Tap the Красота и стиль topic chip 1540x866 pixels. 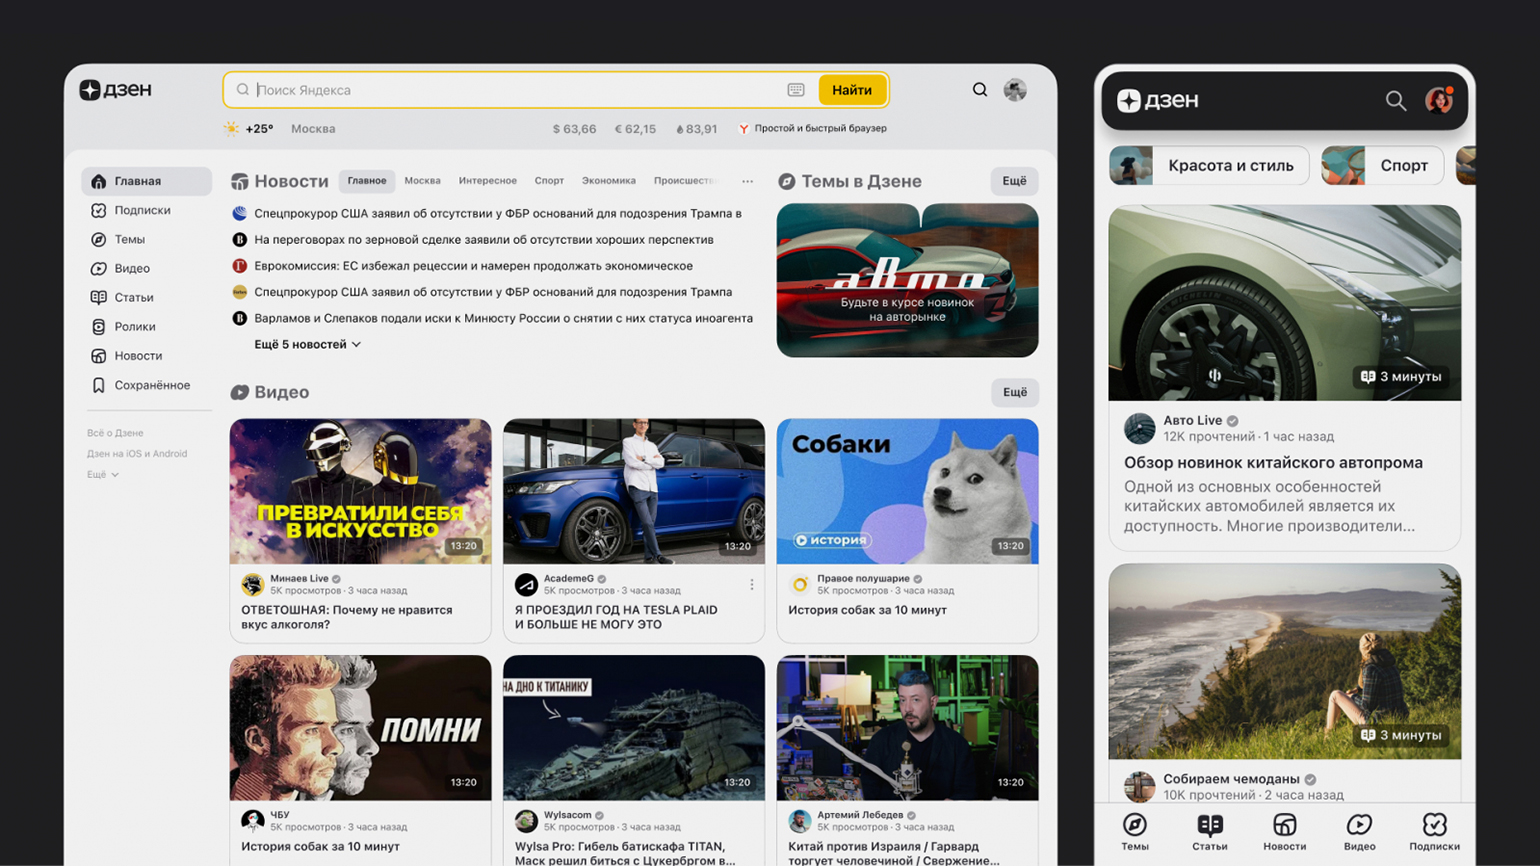coord(1209,165)
